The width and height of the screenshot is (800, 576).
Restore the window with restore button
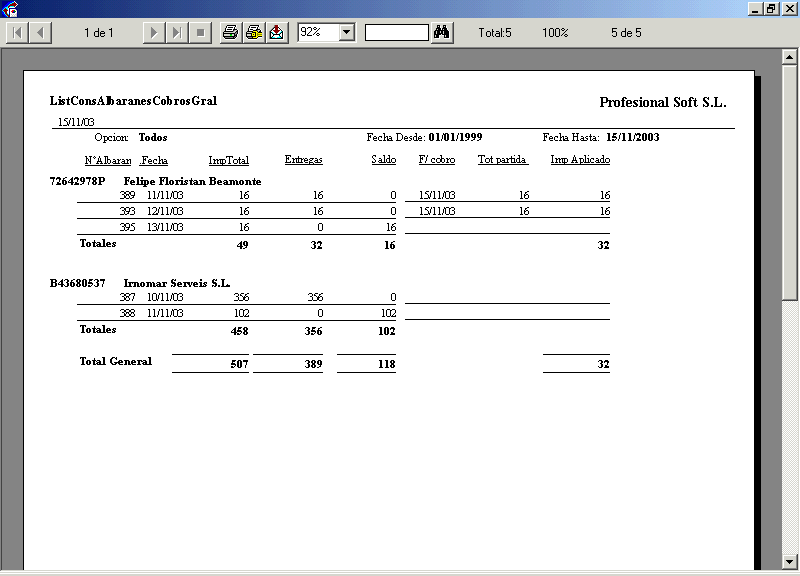pyautogui.click(x=771, y=9)
